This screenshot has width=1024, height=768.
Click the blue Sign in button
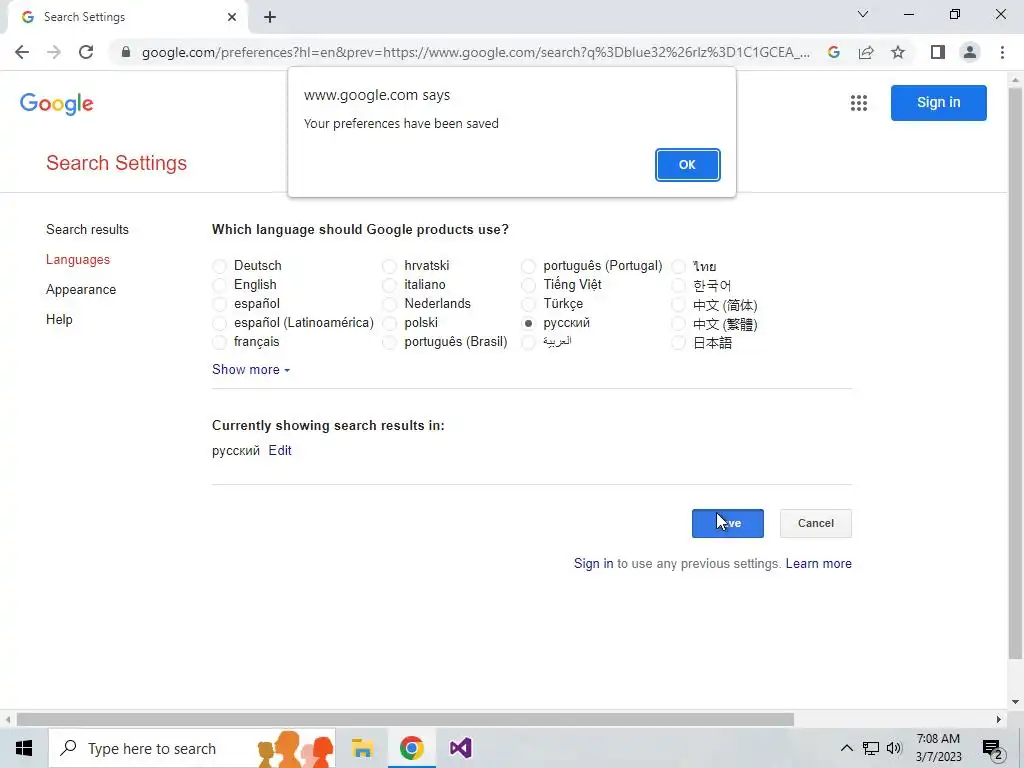(x=938, y=103)
